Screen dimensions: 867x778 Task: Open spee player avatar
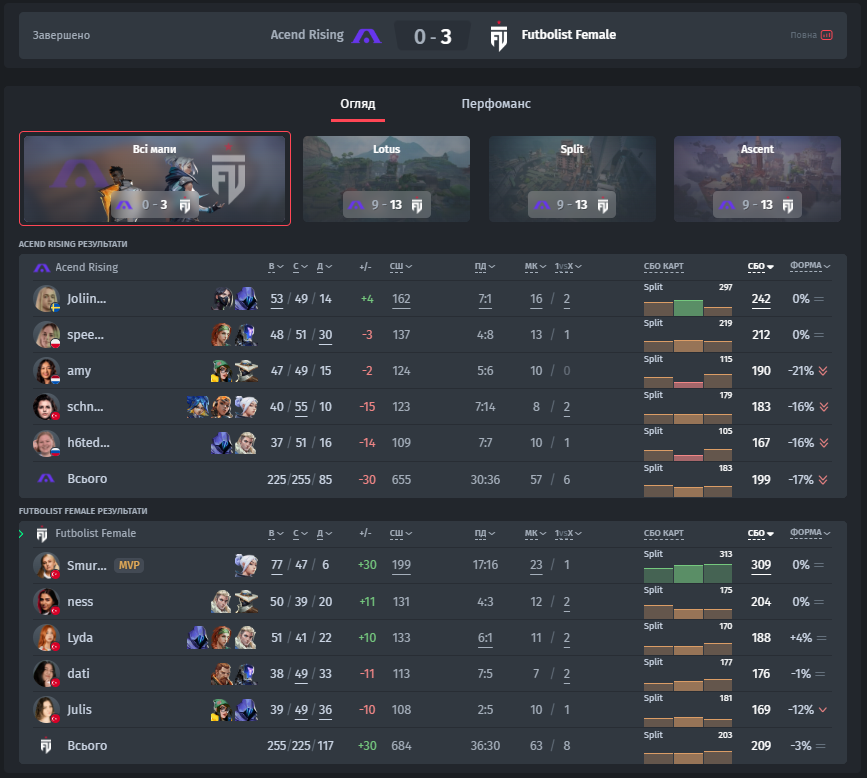pos(46,335)
